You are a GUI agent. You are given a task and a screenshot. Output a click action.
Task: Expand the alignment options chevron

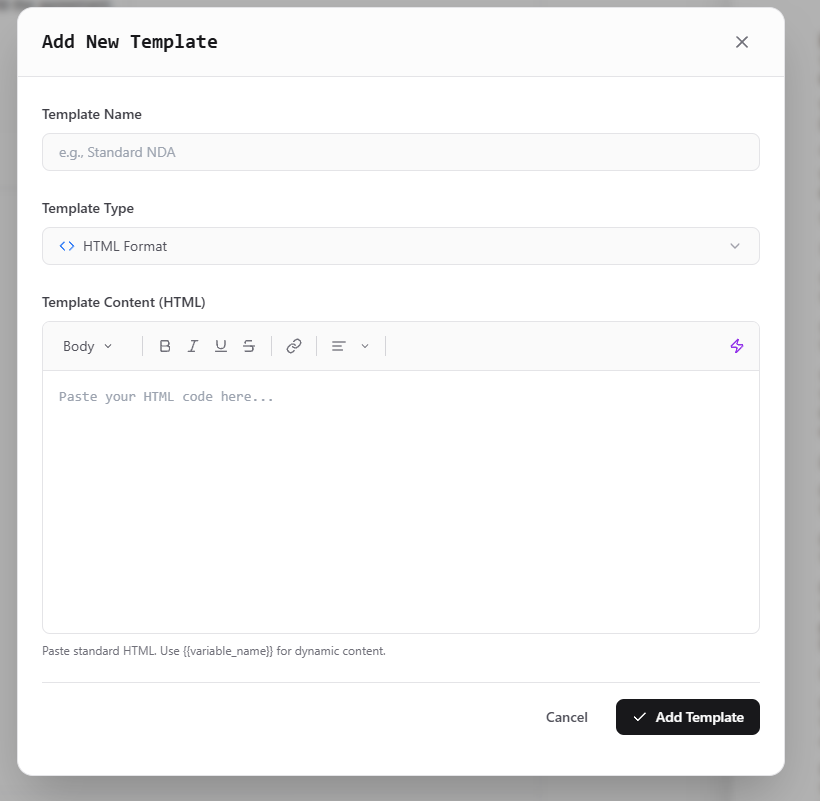pyautogui.click(x=365, y=346)
